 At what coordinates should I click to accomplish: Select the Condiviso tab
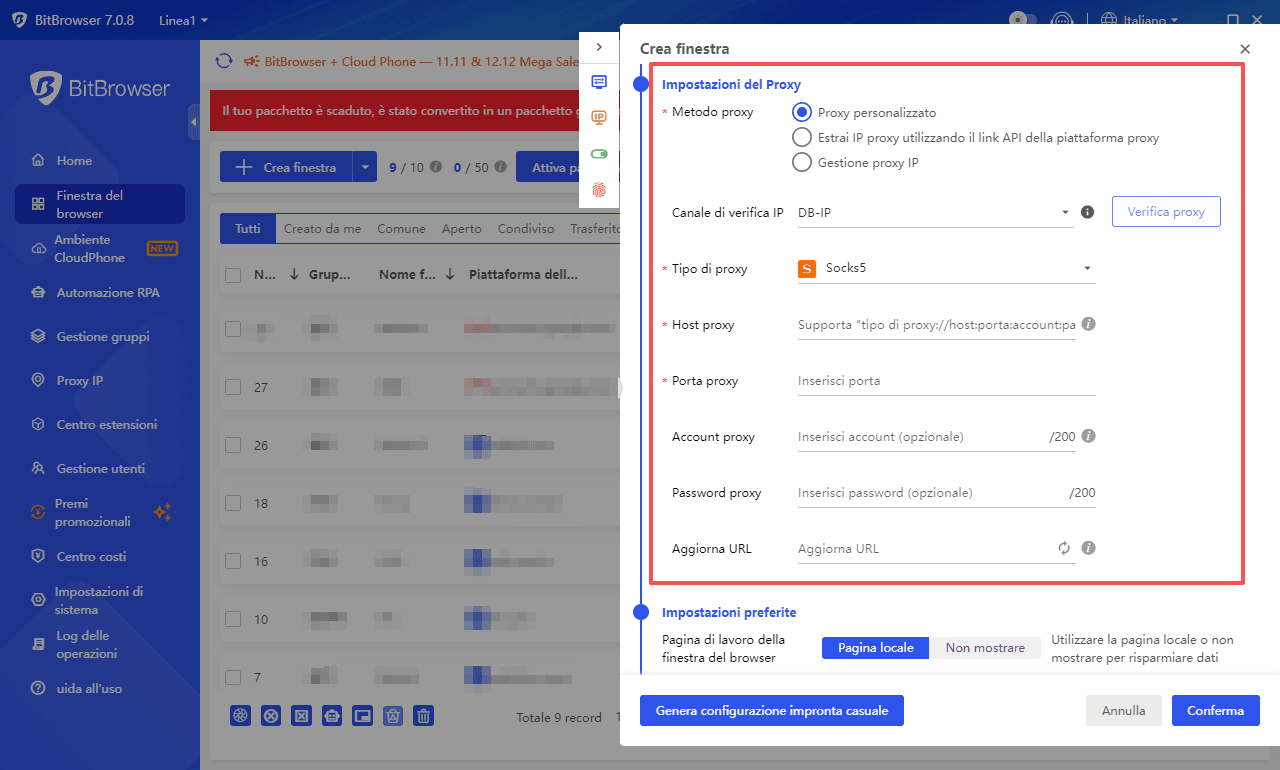(x=526, y=228)
